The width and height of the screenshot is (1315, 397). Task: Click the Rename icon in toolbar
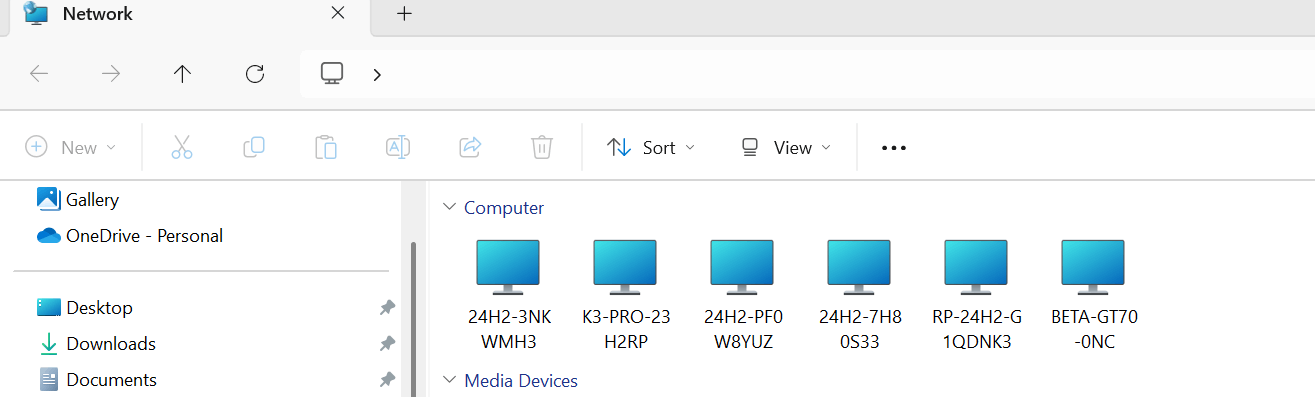coord(398,147)
